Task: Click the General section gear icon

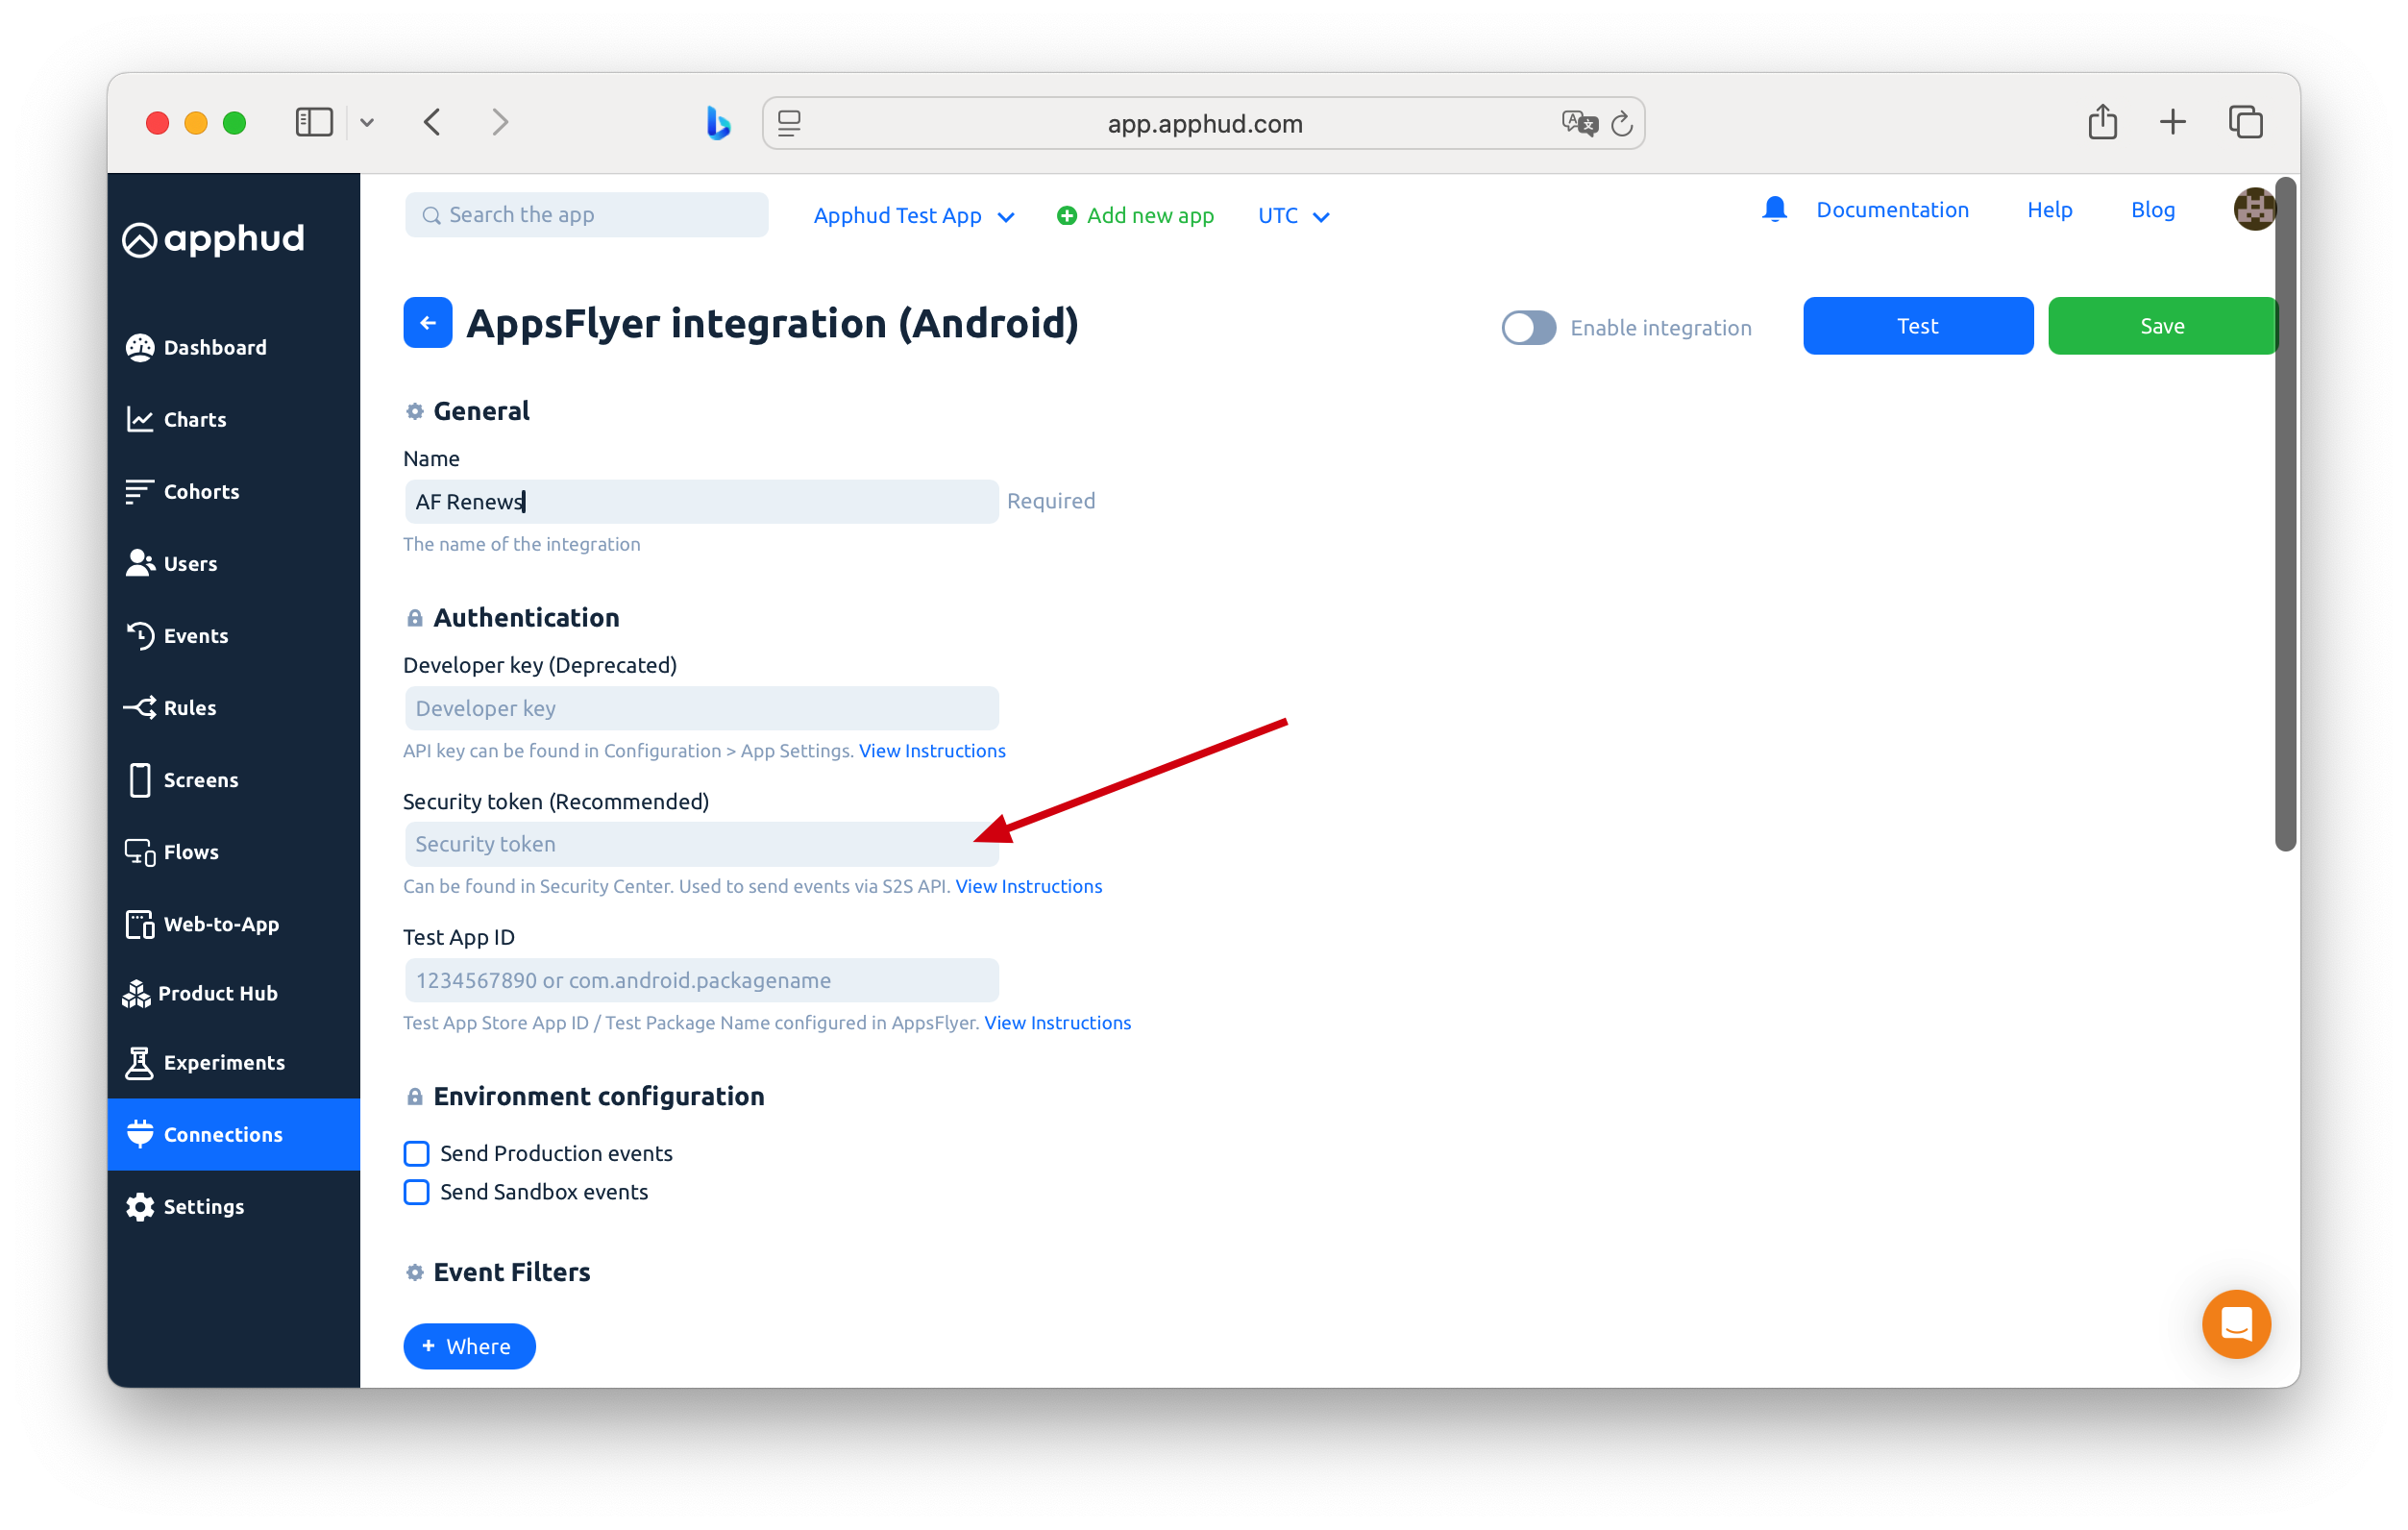Action: [414, 411]
